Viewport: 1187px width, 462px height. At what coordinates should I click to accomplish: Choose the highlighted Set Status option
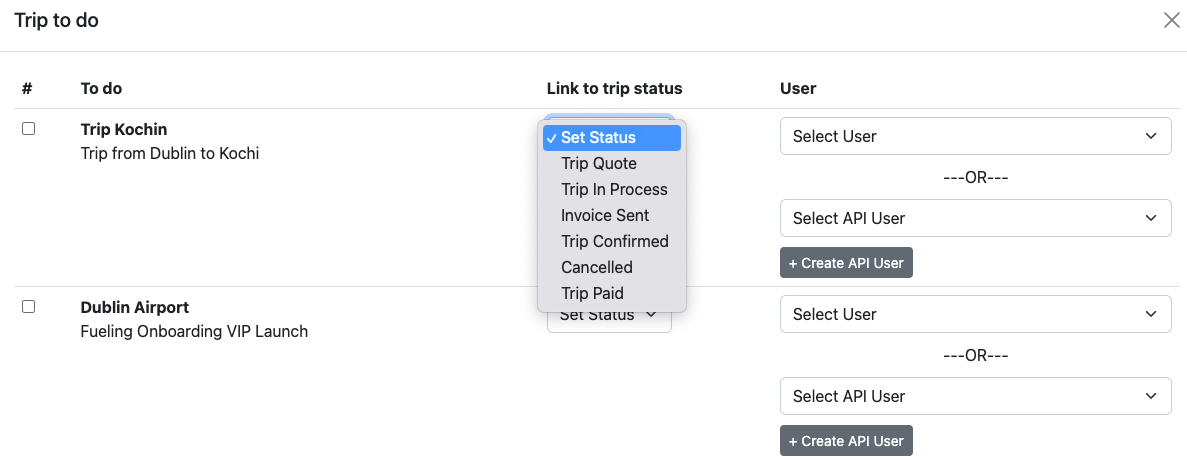coord(611,137)
